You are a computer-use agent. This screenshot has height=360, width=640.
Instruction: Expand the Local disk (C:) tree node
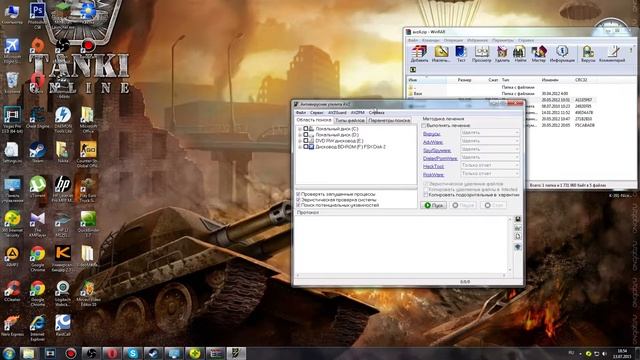(x=300, y=129)
